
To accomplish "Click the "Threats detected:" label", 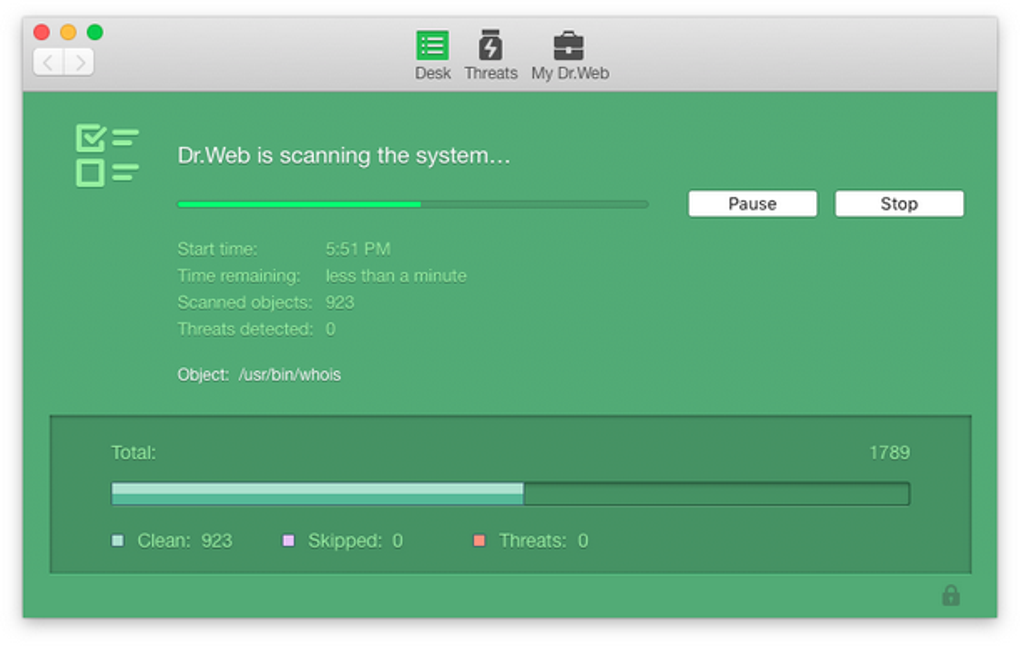I will tap(245, 329).
